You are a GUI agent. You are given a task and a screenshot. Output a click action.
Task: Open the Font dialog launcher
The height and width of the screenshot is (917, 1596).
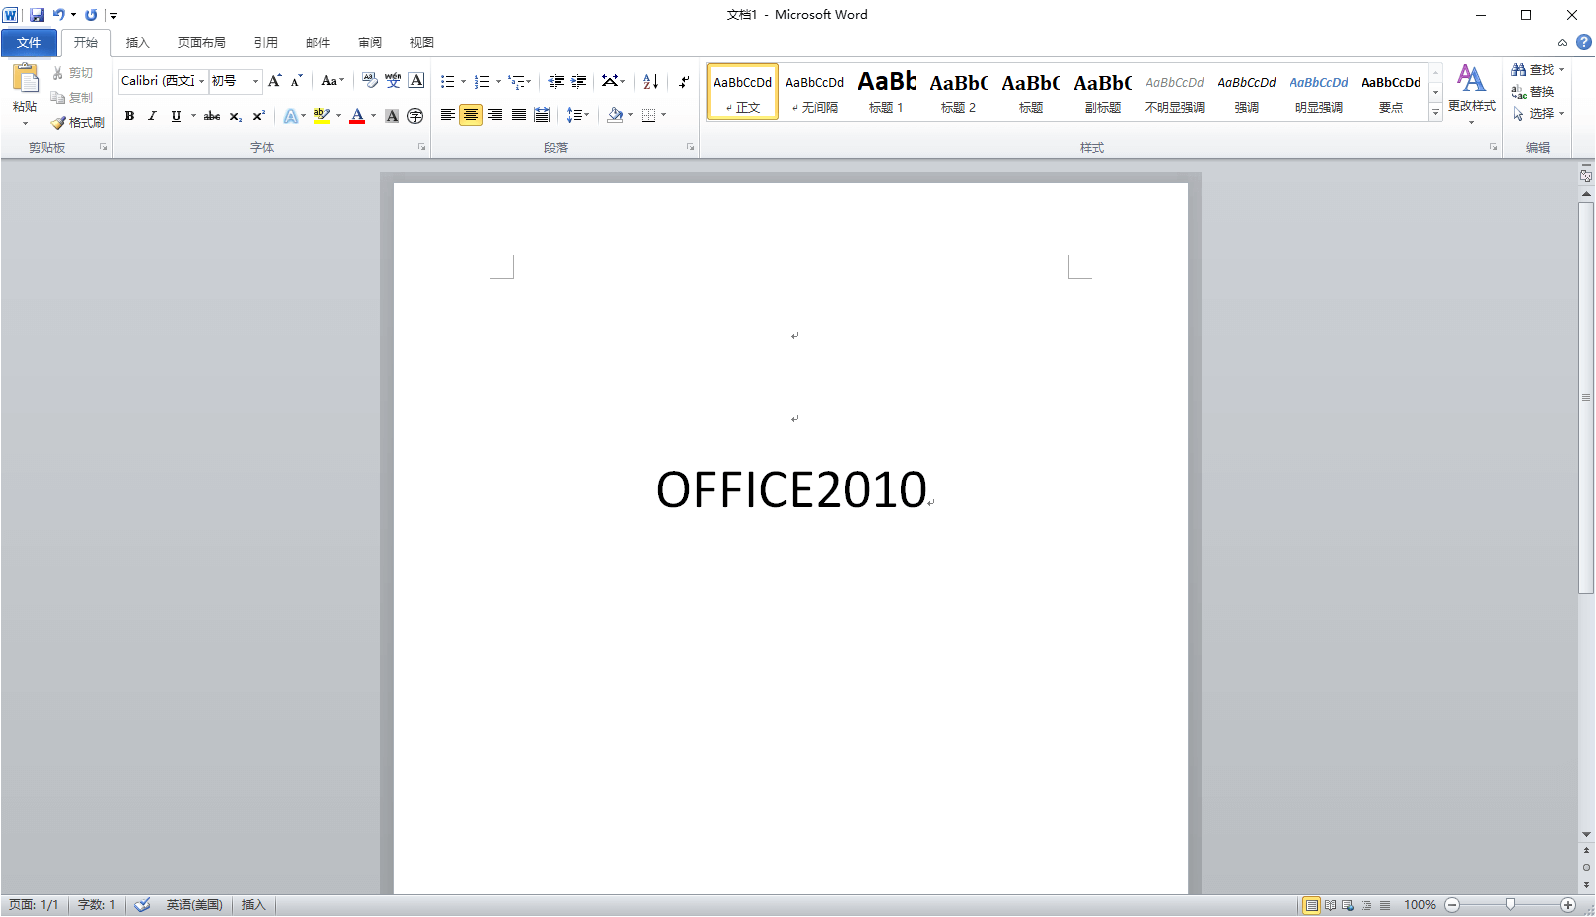(x=421, y=147)
